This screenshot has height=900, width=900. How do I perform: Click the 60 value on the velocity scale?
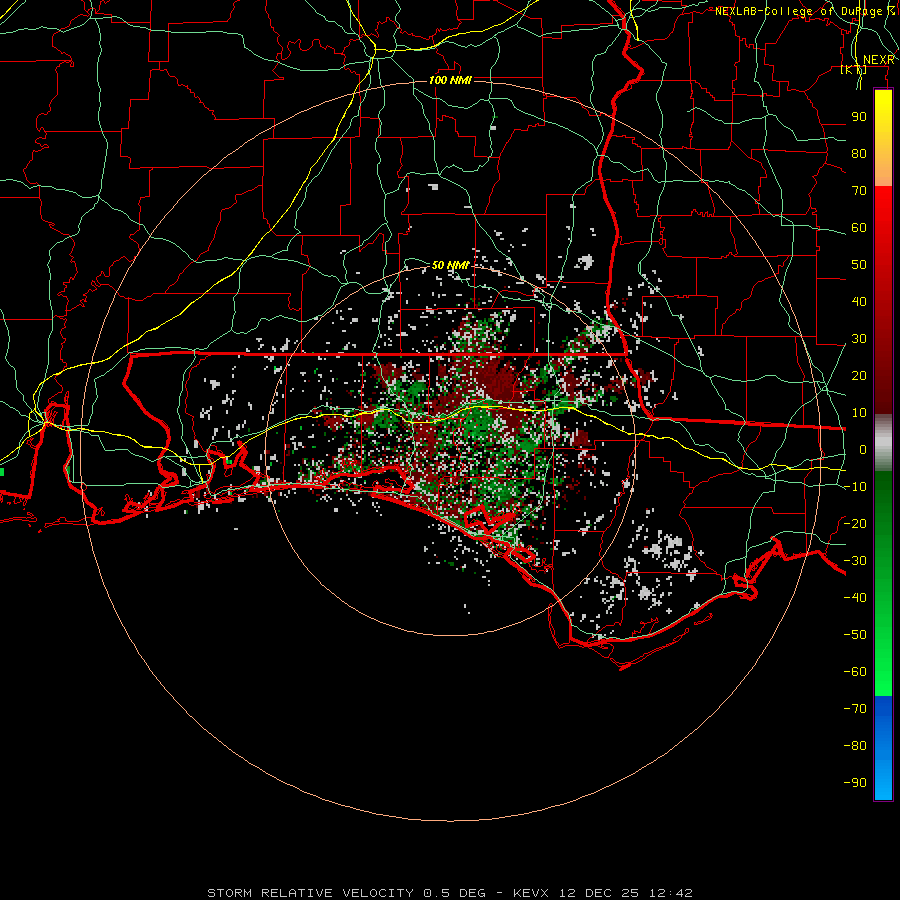[859, 228]
